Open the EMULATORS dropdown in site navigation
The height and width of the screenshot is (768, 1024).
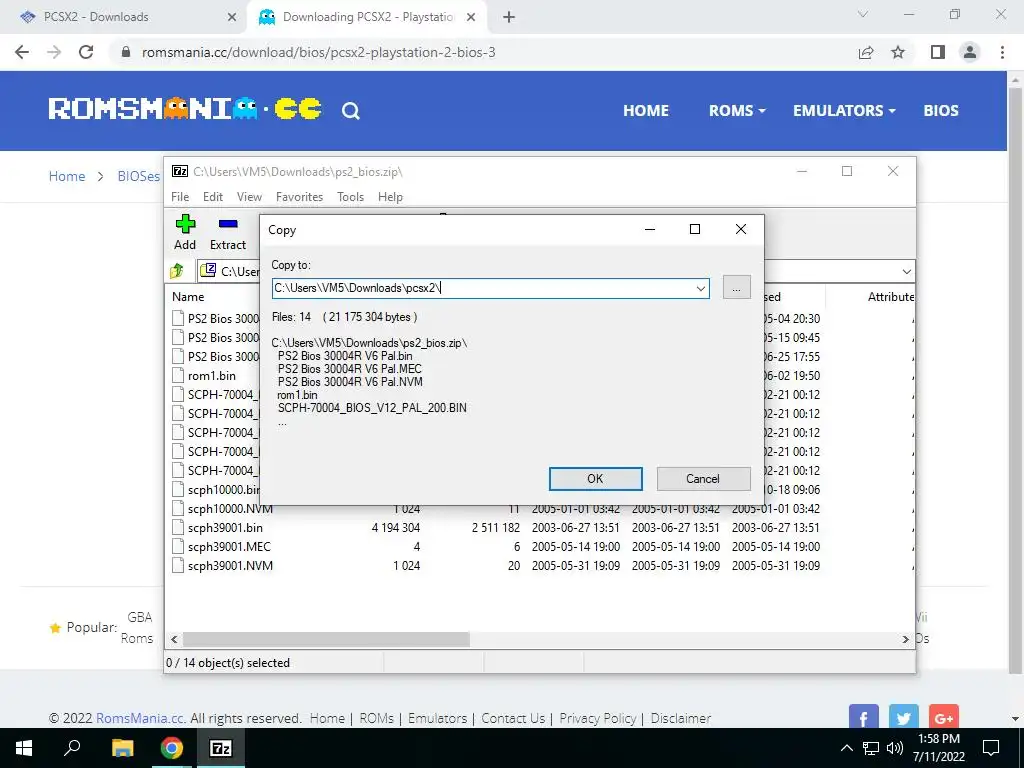pos(844,111)
